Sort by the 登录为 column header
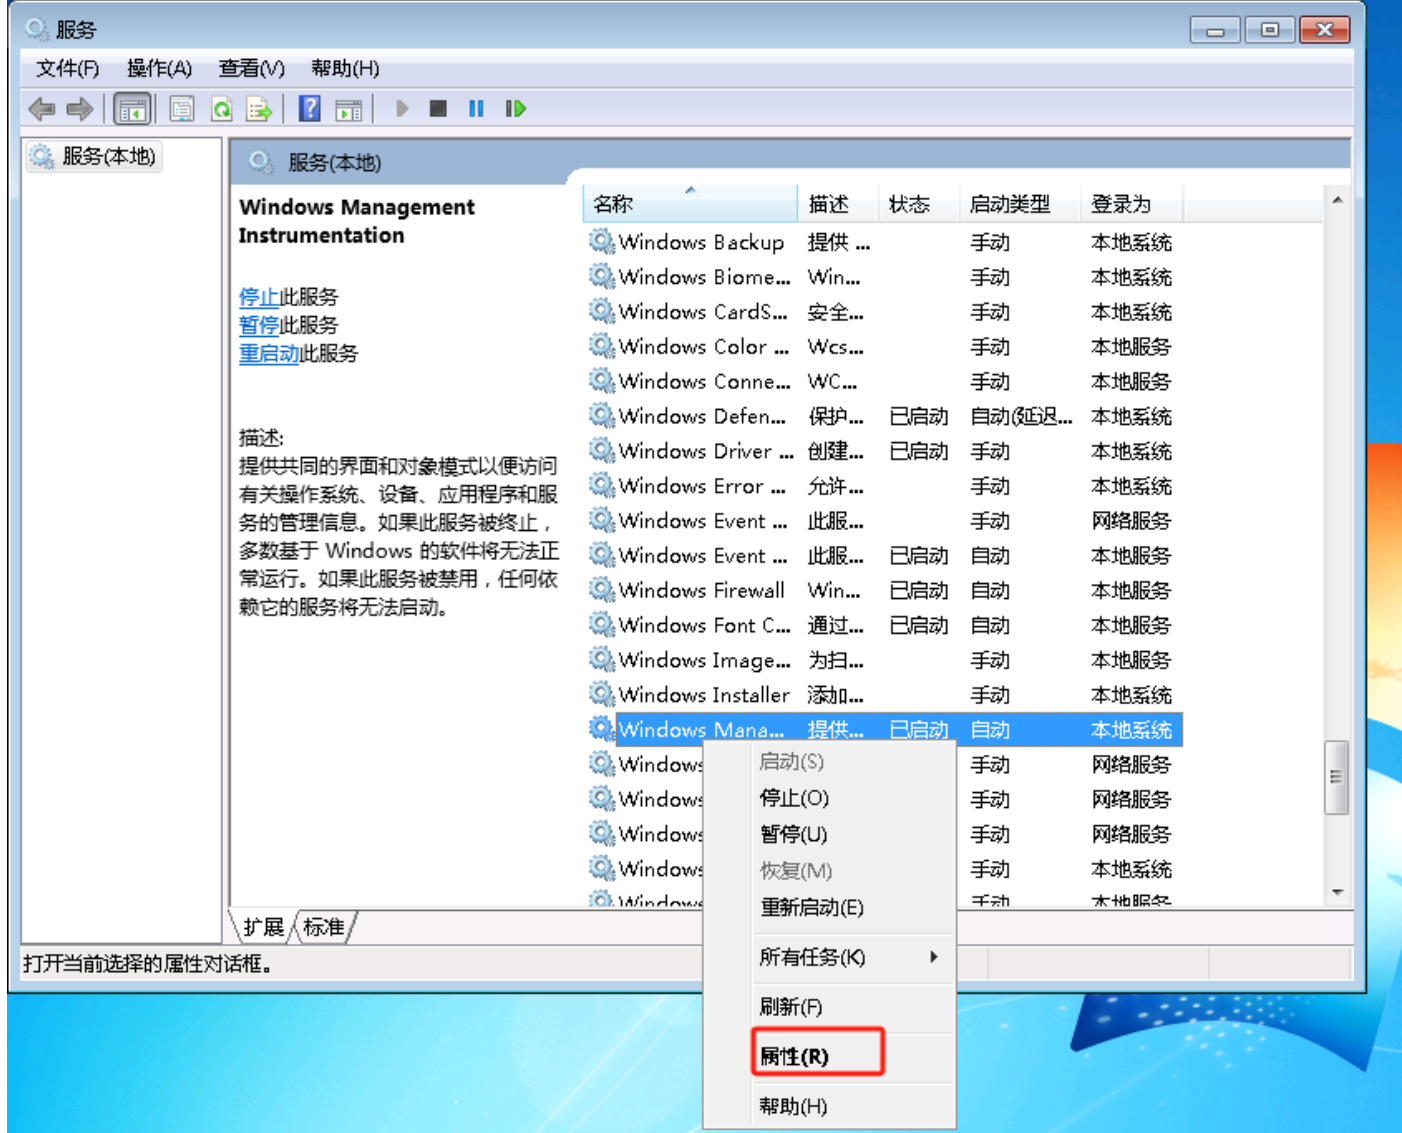The width and height of the screenshot is (1402, 1133). point(1132,204)
